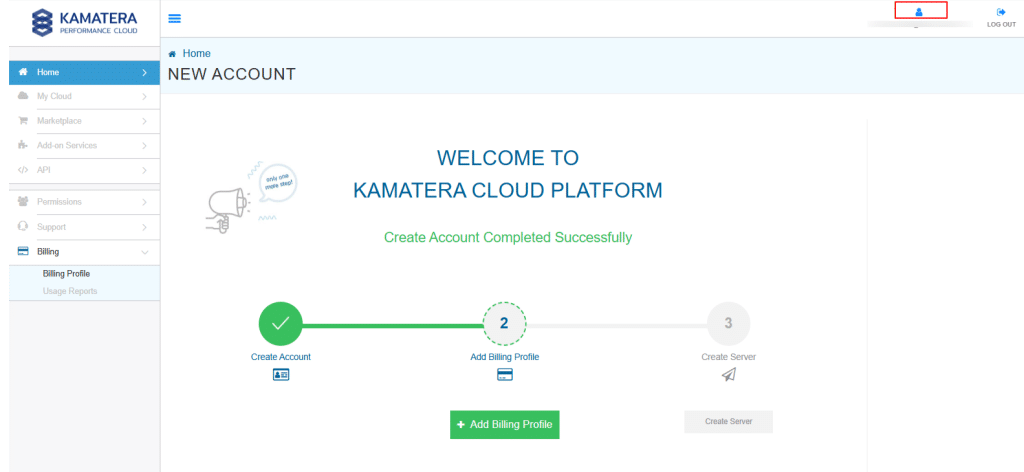Expand the My Cloud menu chevron
The height and width of the screenshot is (472, 1024).
145,97
